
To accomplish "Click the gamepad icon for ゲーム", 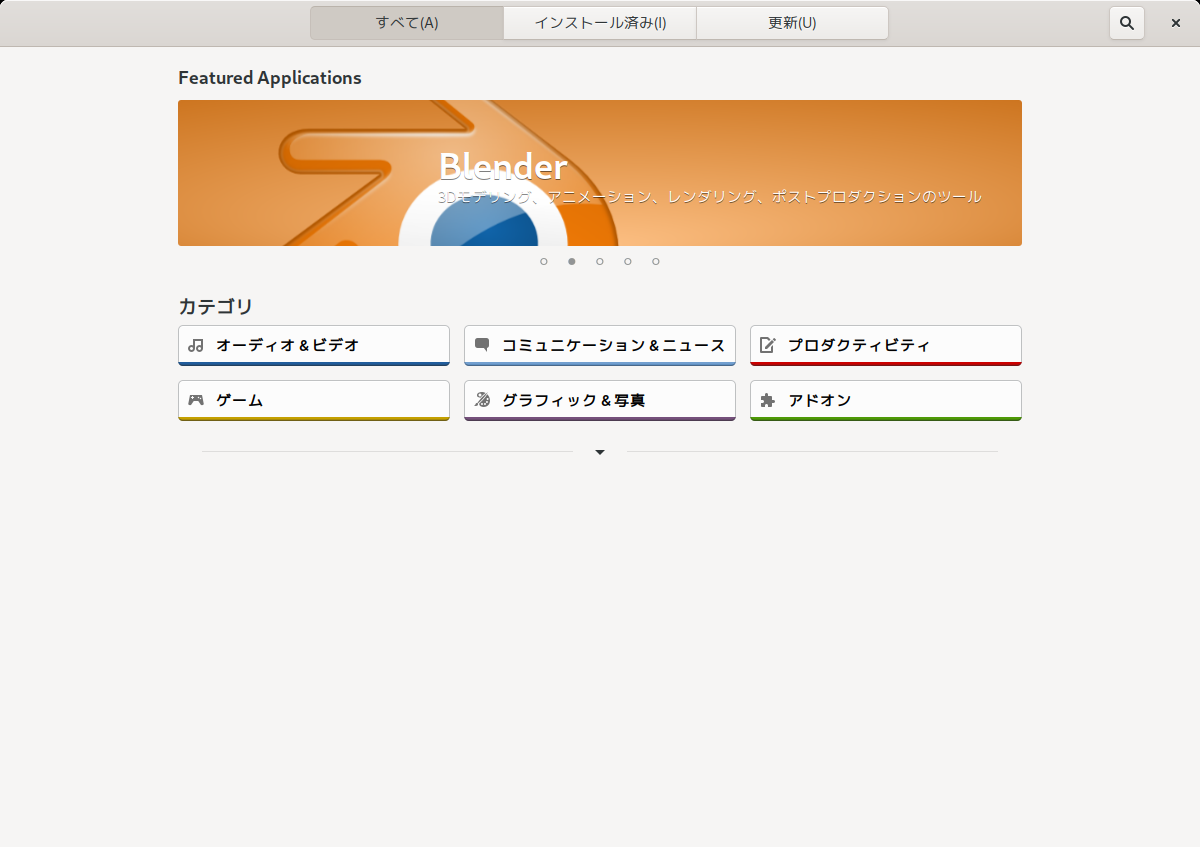I will (196, 400).
